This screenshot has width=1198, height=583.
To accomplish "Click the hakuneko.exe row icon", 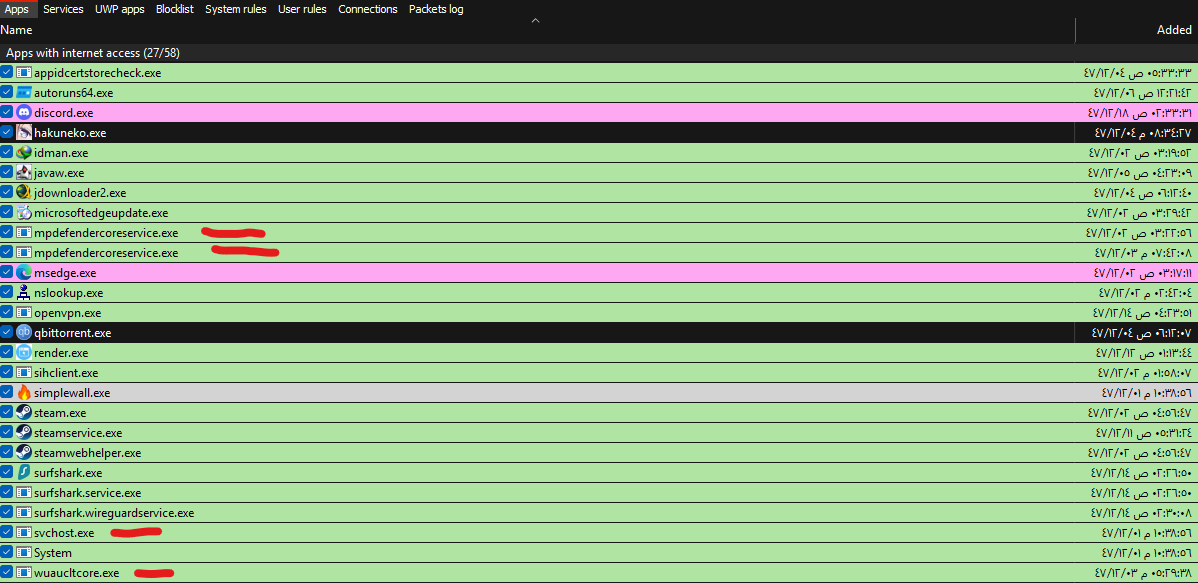I will click(24, 132).
